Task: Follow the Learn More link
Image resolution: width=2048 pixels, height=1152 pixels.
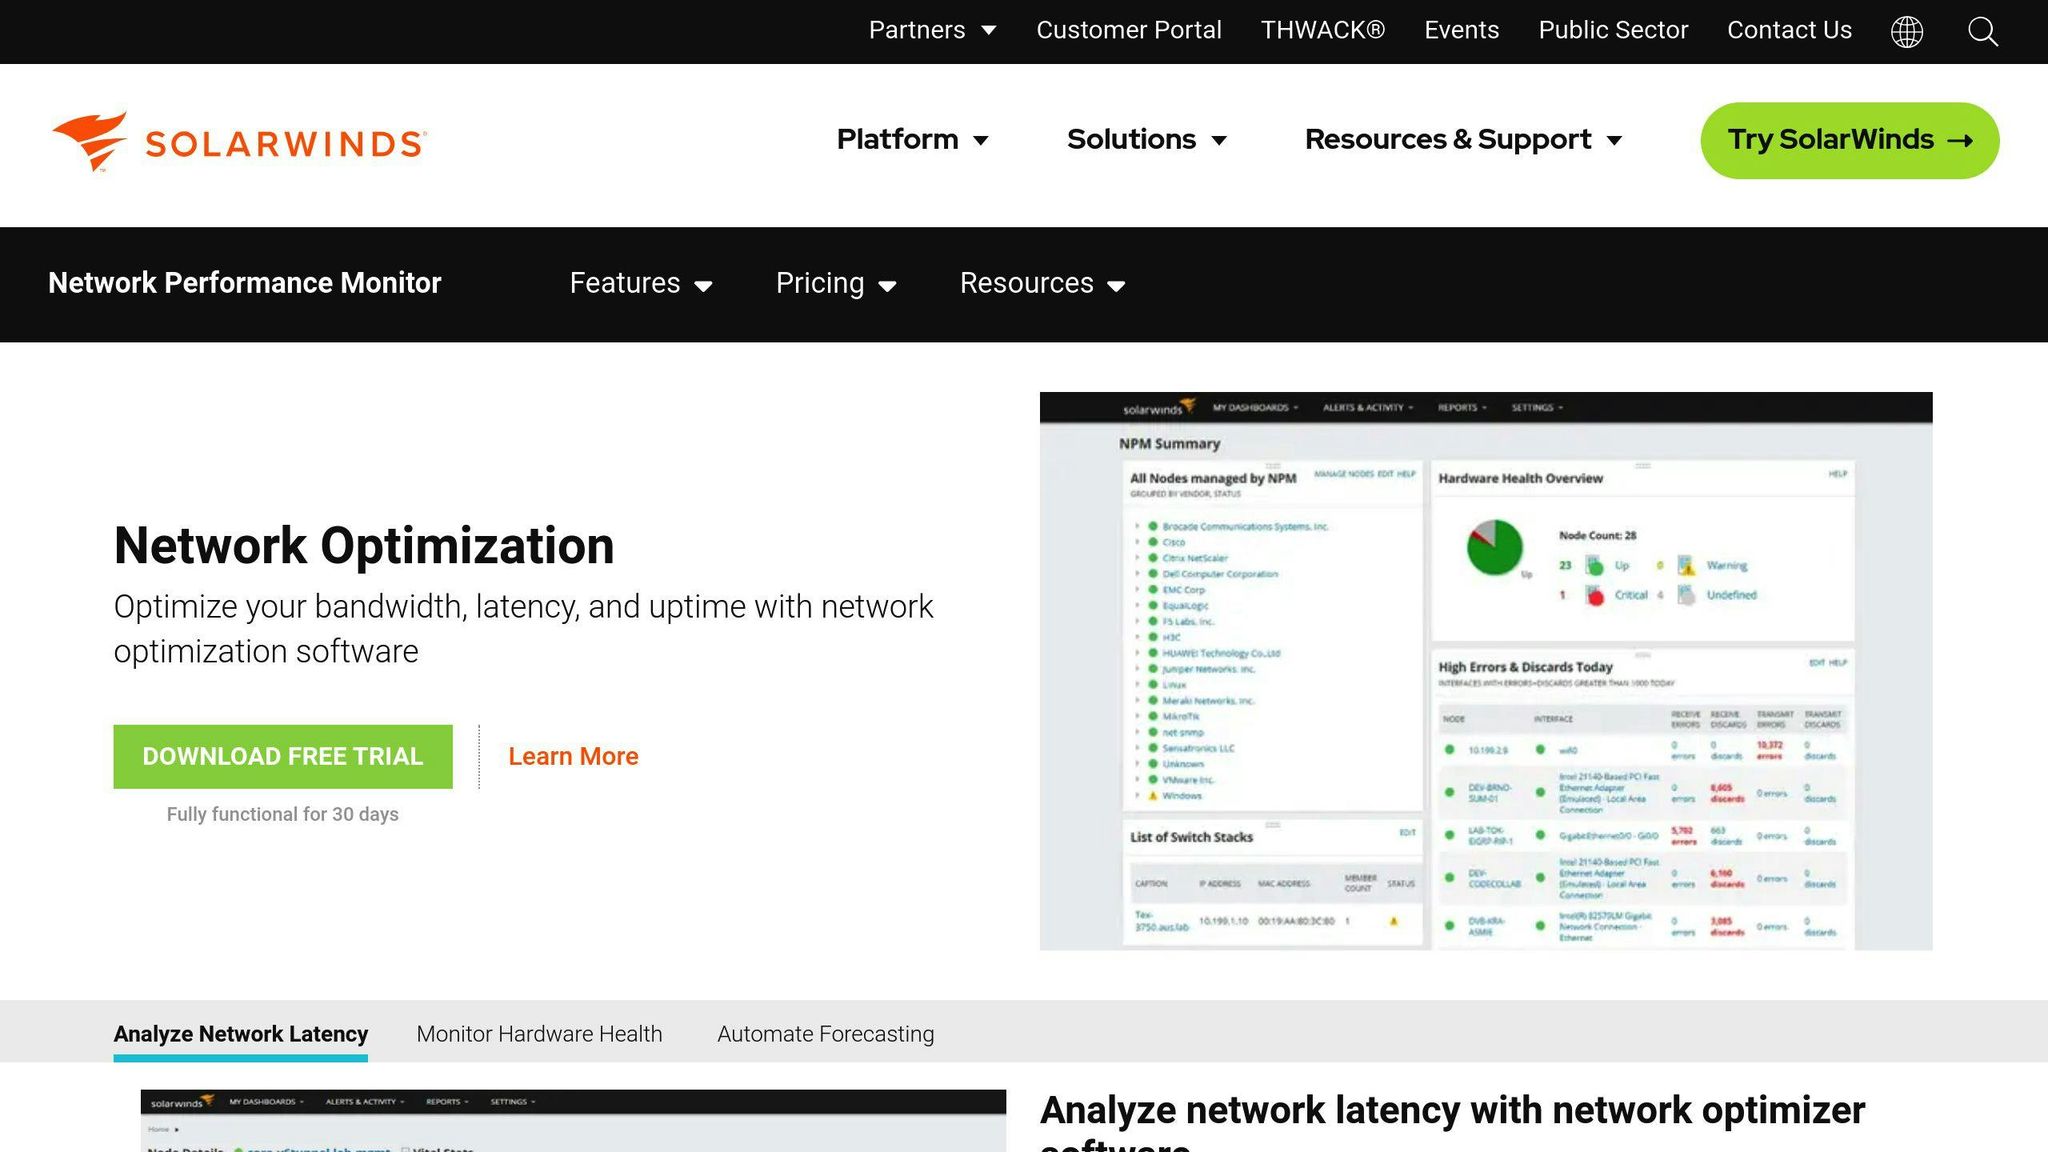Action: (573, 756)
